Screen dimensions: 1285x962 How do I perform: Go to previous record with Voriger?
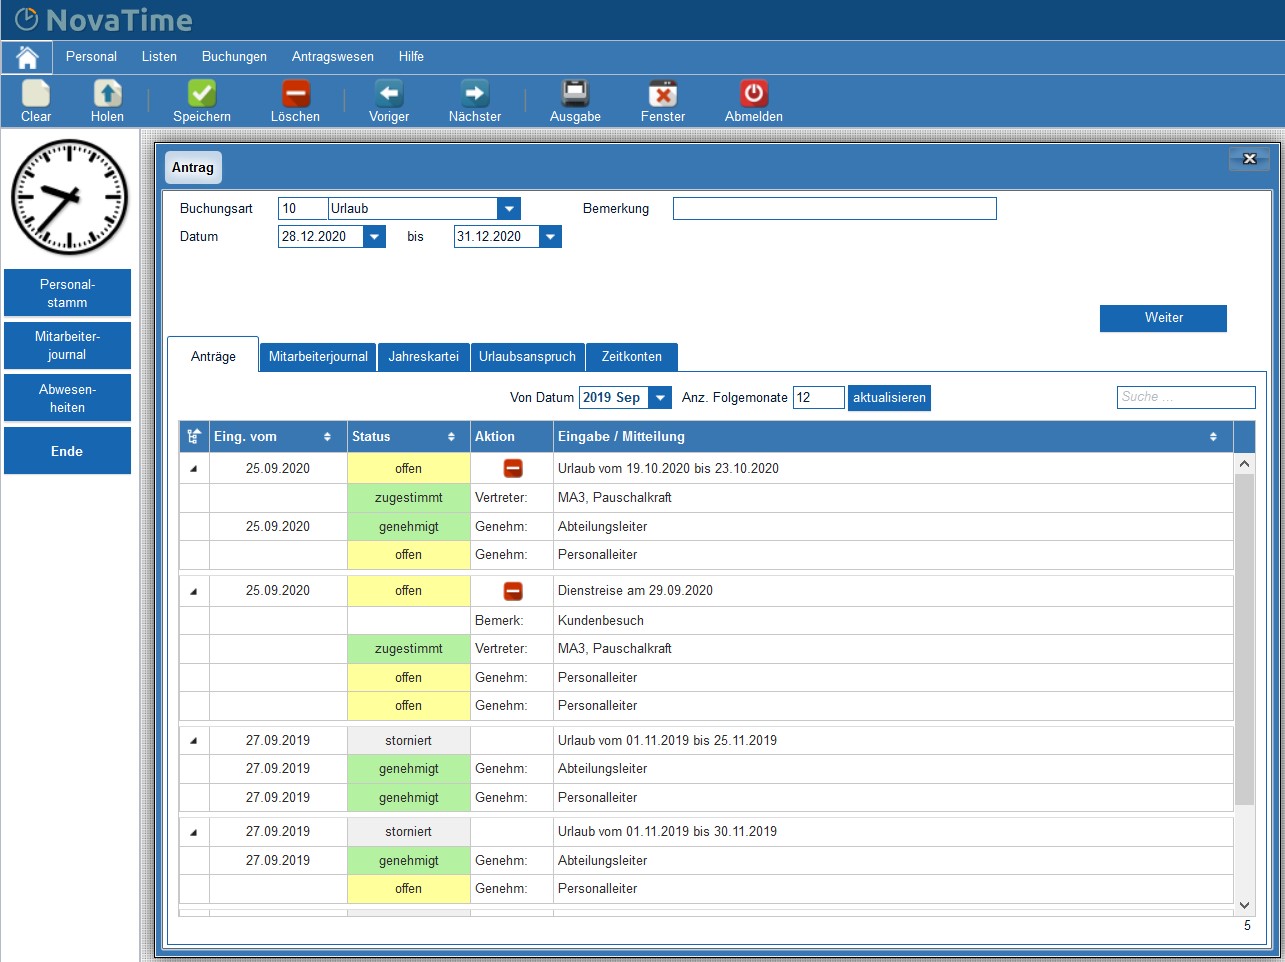pos(389,94)
